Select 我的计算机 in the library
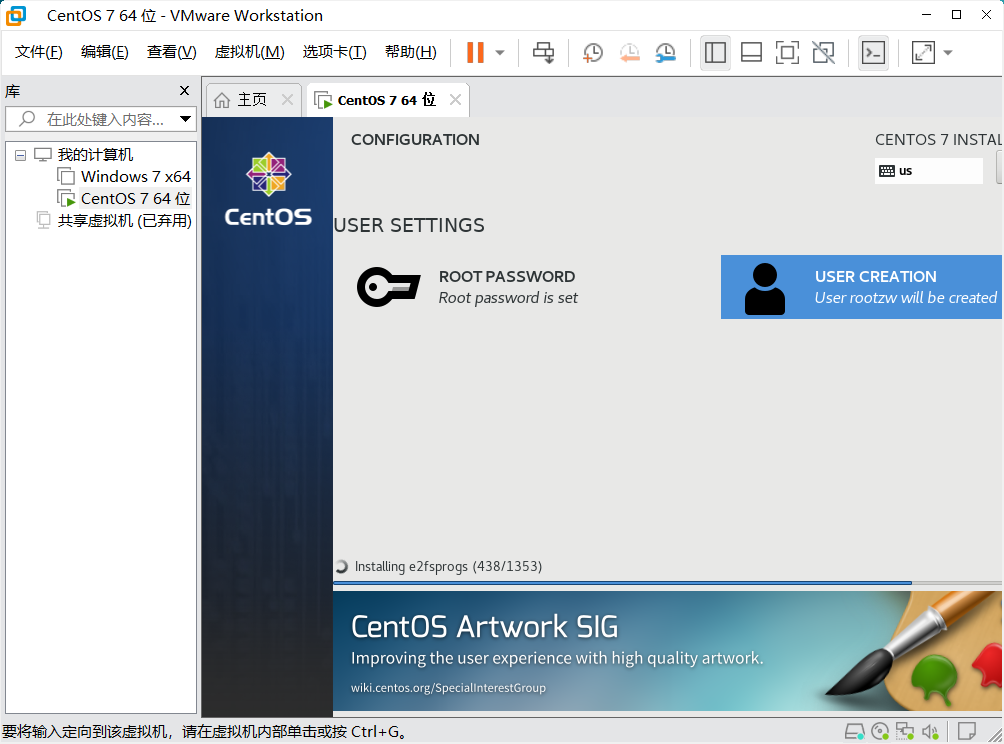 pos(95,155)
